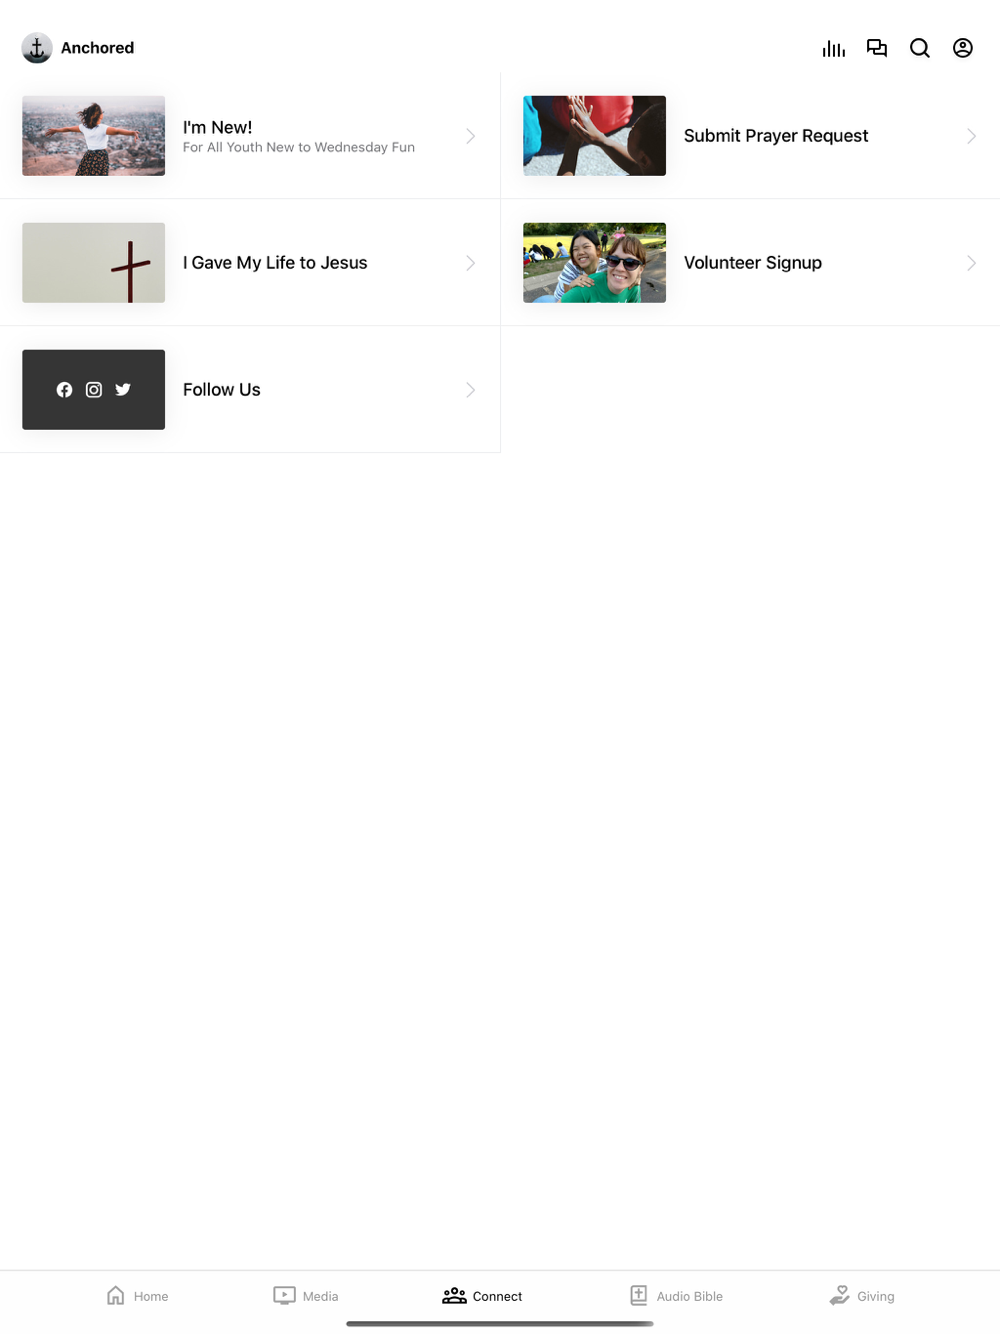Tap the Instagram icon in Follow Us tile
This screenshot has height=1334, width=1000.
pyautogui.click(x=94, y=390)
